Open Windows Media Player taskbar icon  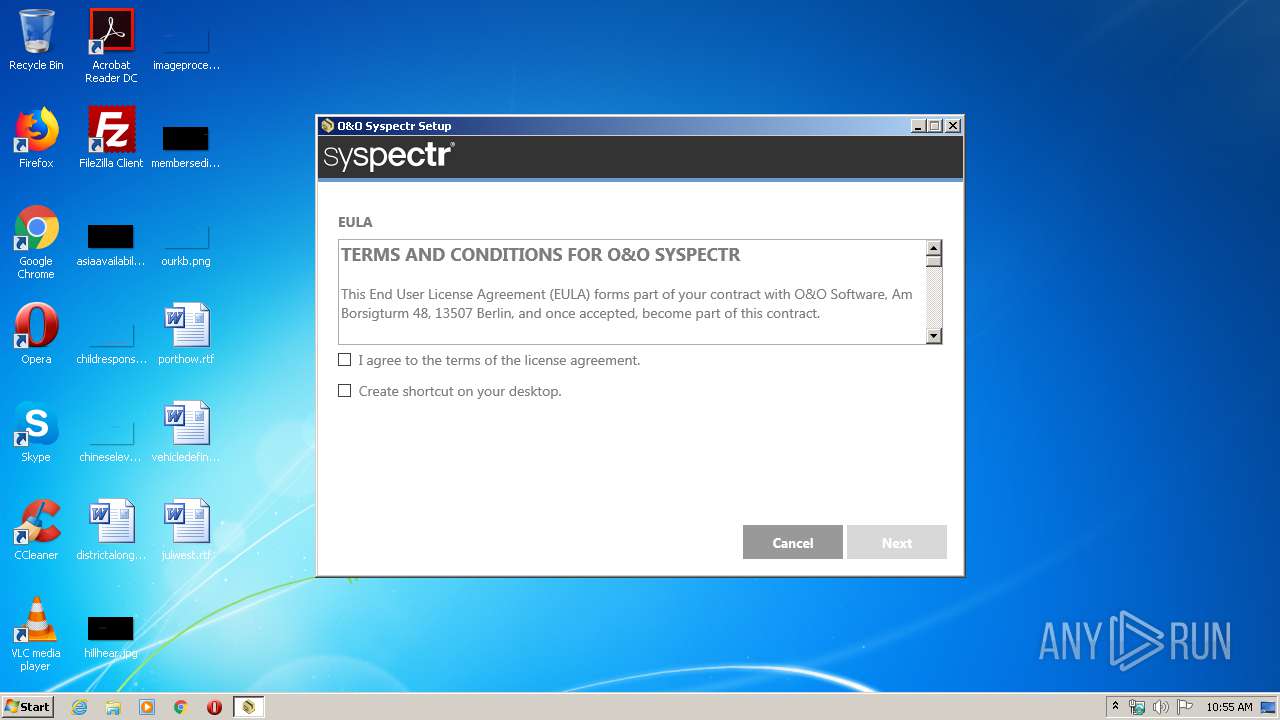[x=147, y=707]
